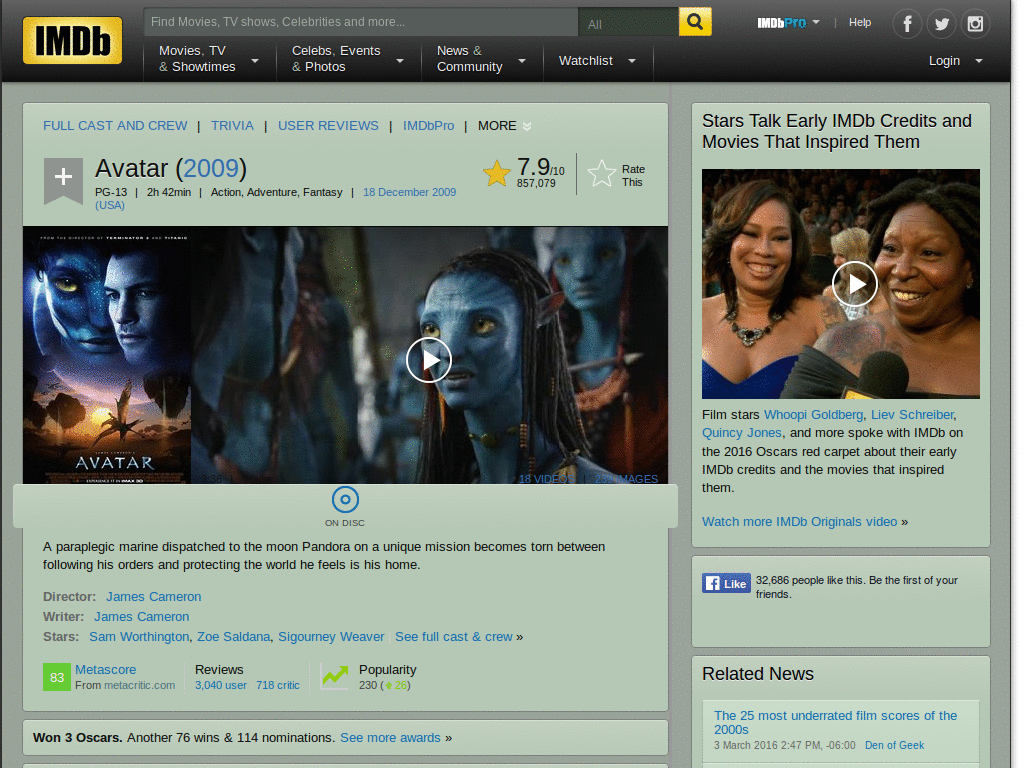
Task: Open Sigourney Weaver's page
Action: point(331,637)
